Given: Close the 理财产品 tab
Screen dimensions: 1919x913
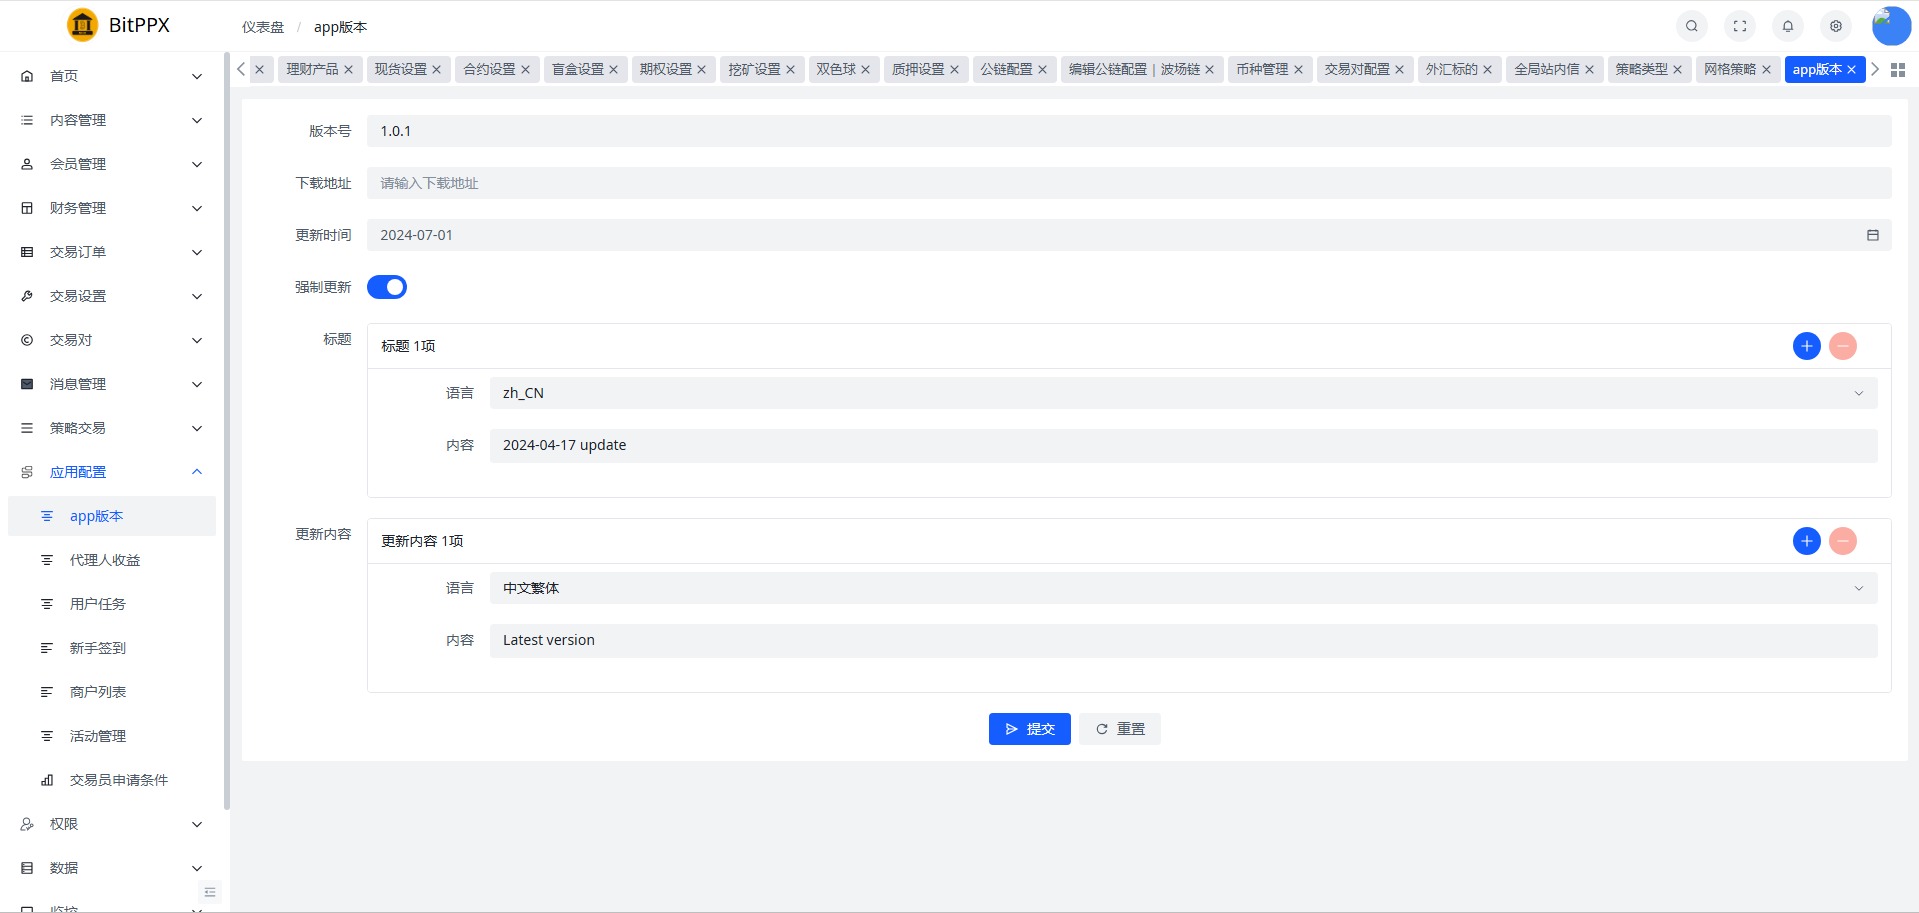Looking at the screenshot, I should point(348,70).
